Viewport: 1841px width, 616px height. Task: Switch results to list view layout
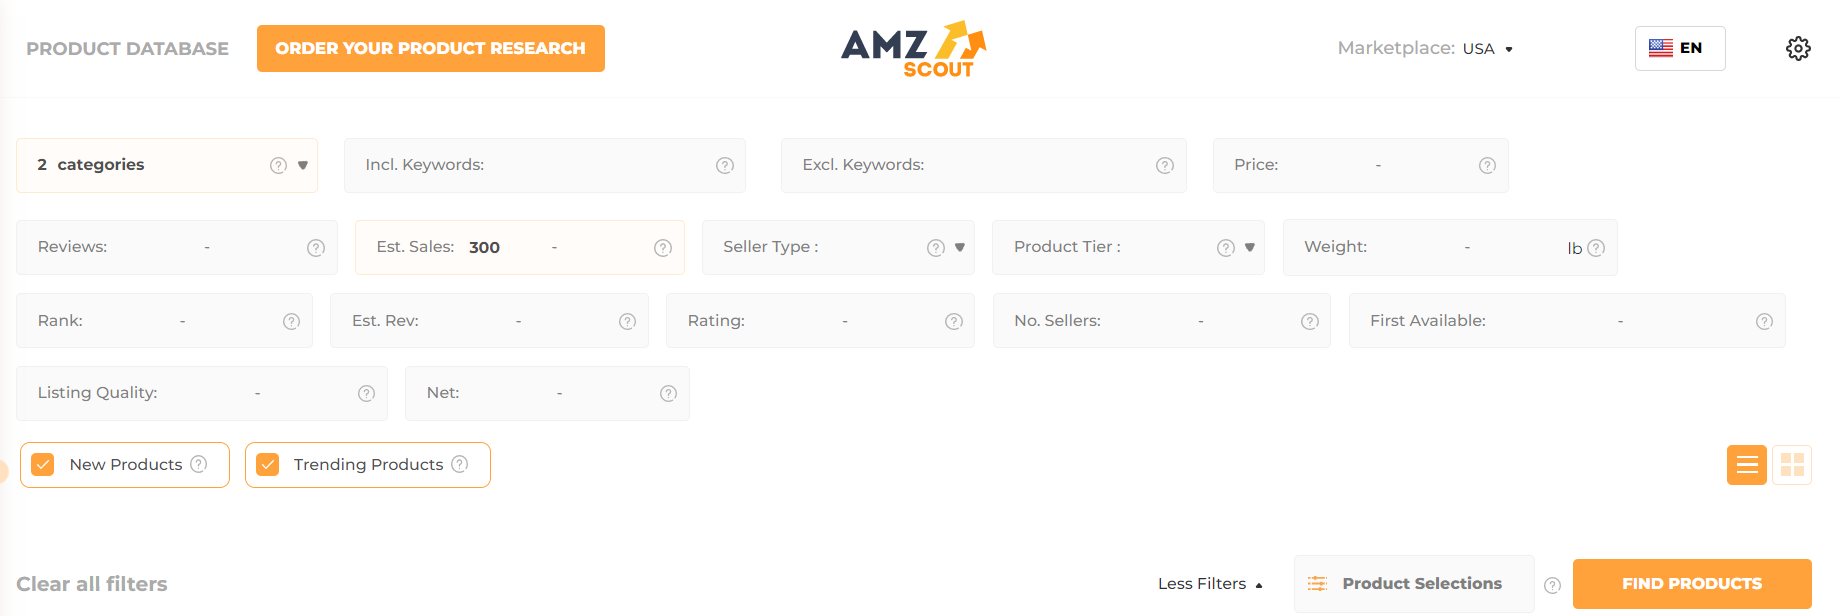[1746, 464]
